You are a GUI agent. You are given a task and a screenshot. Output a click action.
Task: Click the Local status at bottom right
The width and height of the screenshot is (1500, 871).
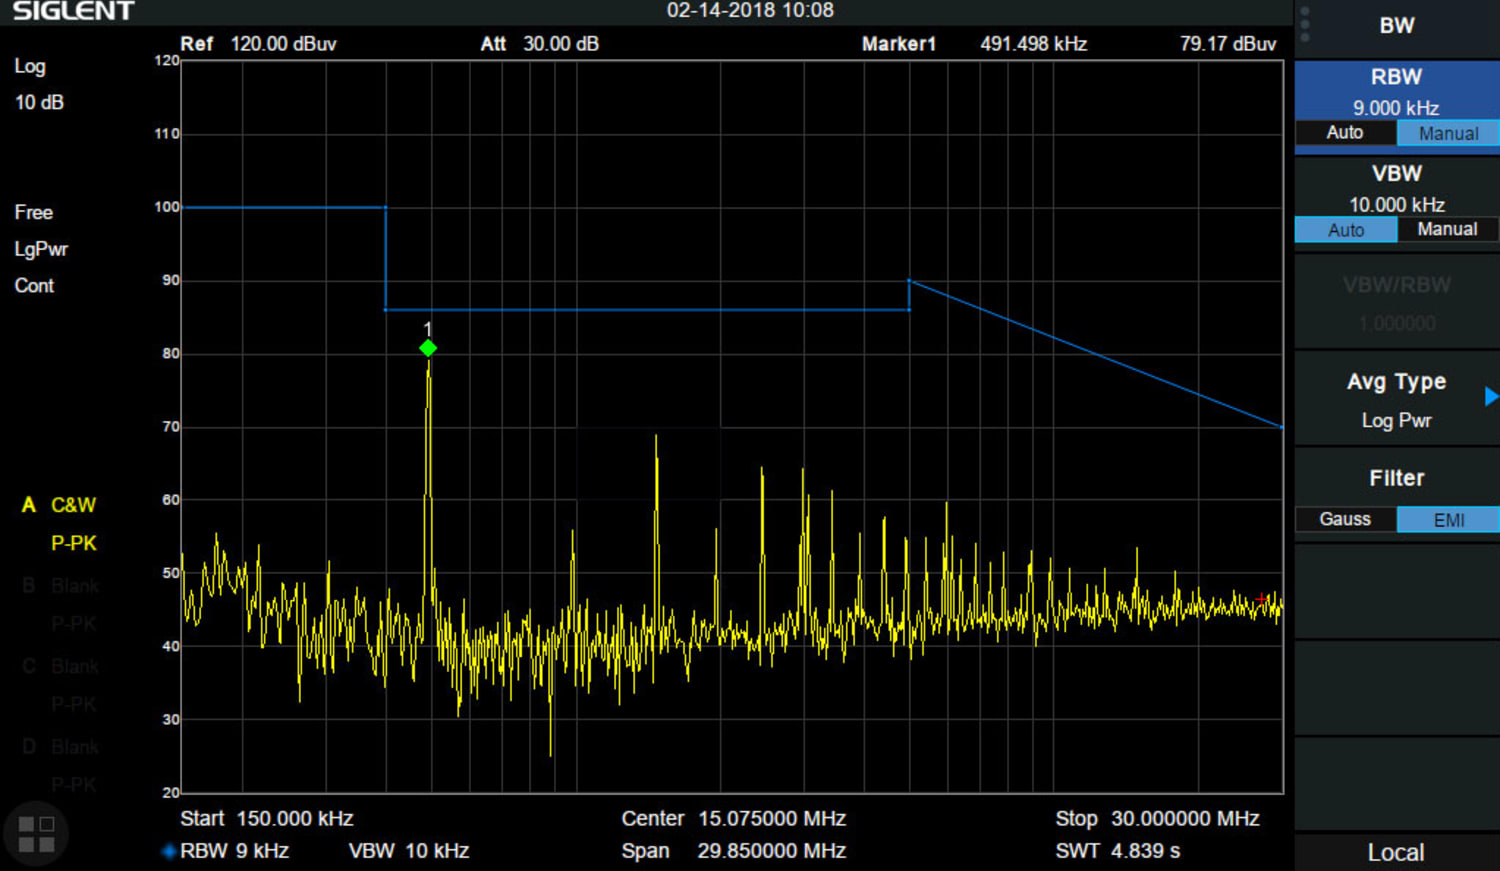1396,853
